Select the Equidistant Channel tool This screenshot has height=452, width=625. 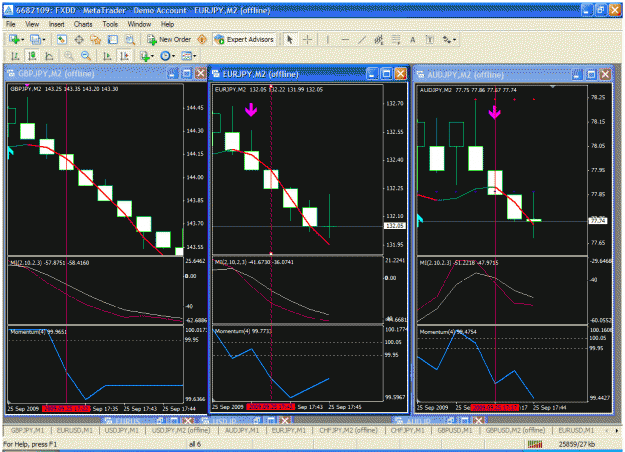pos(379,39)
